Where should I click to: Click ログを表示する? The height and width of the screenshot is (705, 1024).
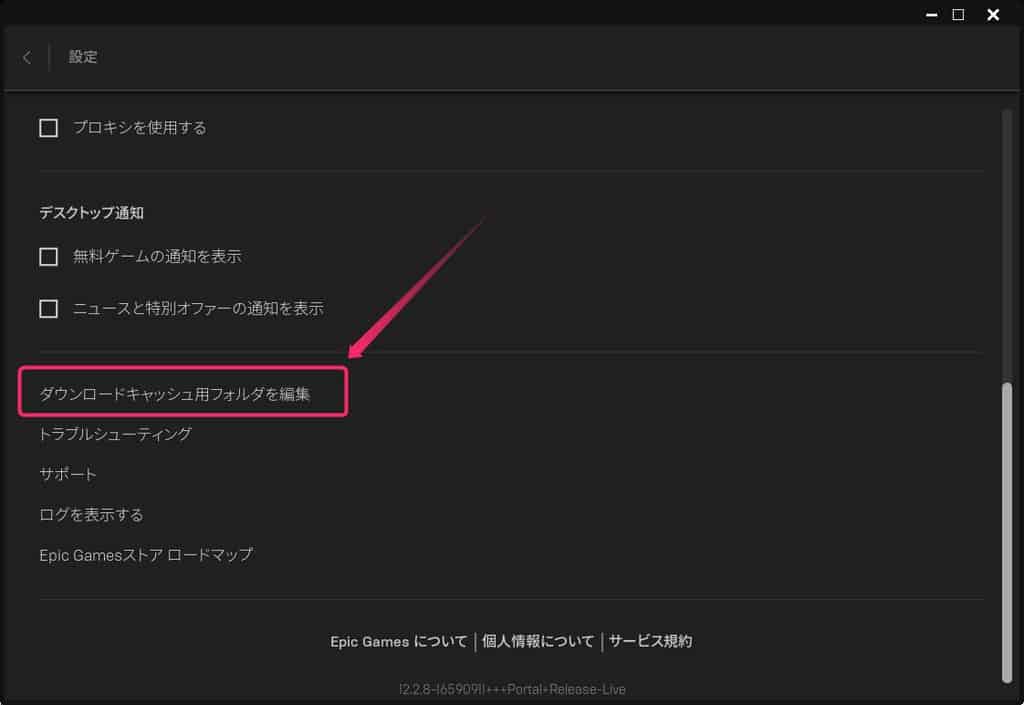pos(91,515)
